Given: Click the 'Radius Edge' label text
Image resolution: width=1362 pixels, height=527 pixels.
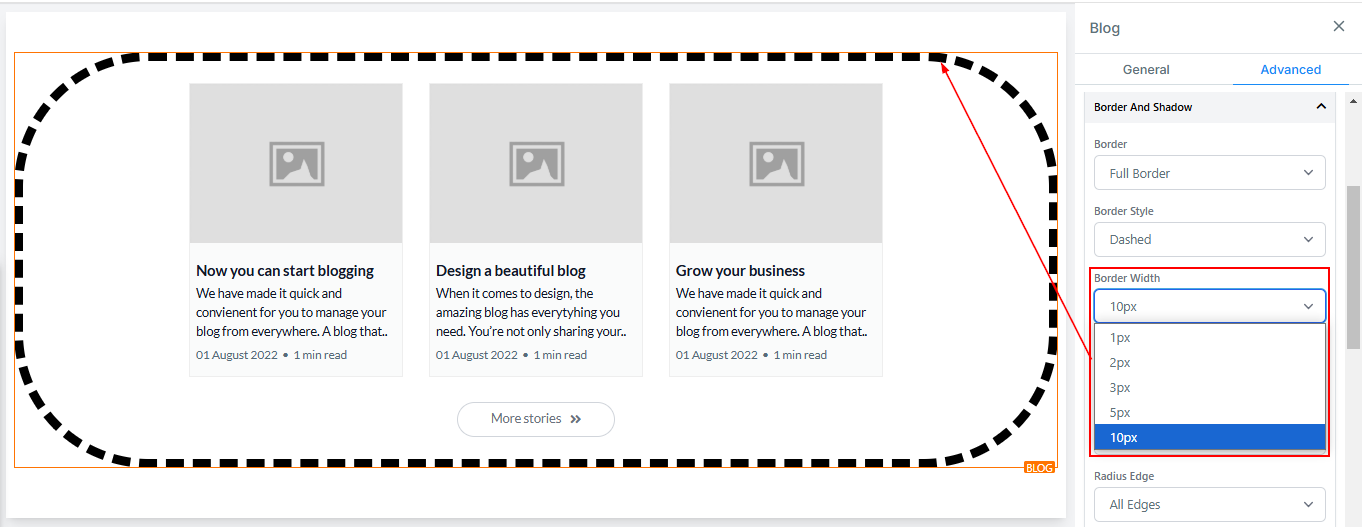Looking at the screenshot, I should click(1124, 477).
